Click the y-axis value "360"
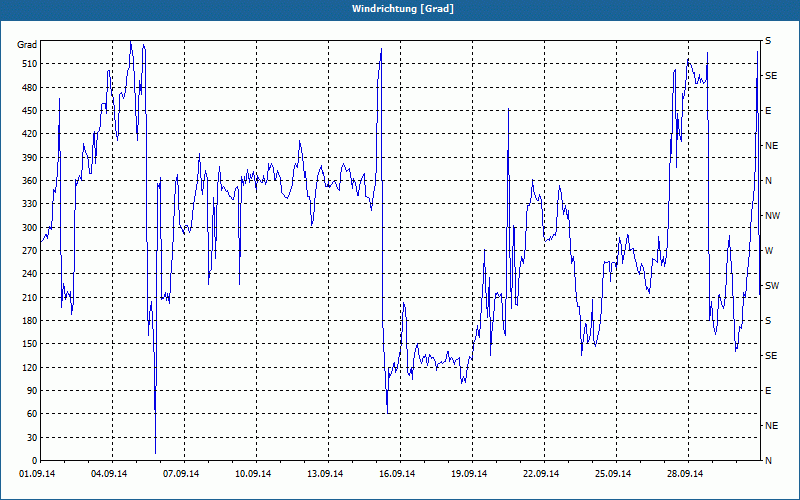The height and width of the screenshot is (500, 800). point(29,181)
